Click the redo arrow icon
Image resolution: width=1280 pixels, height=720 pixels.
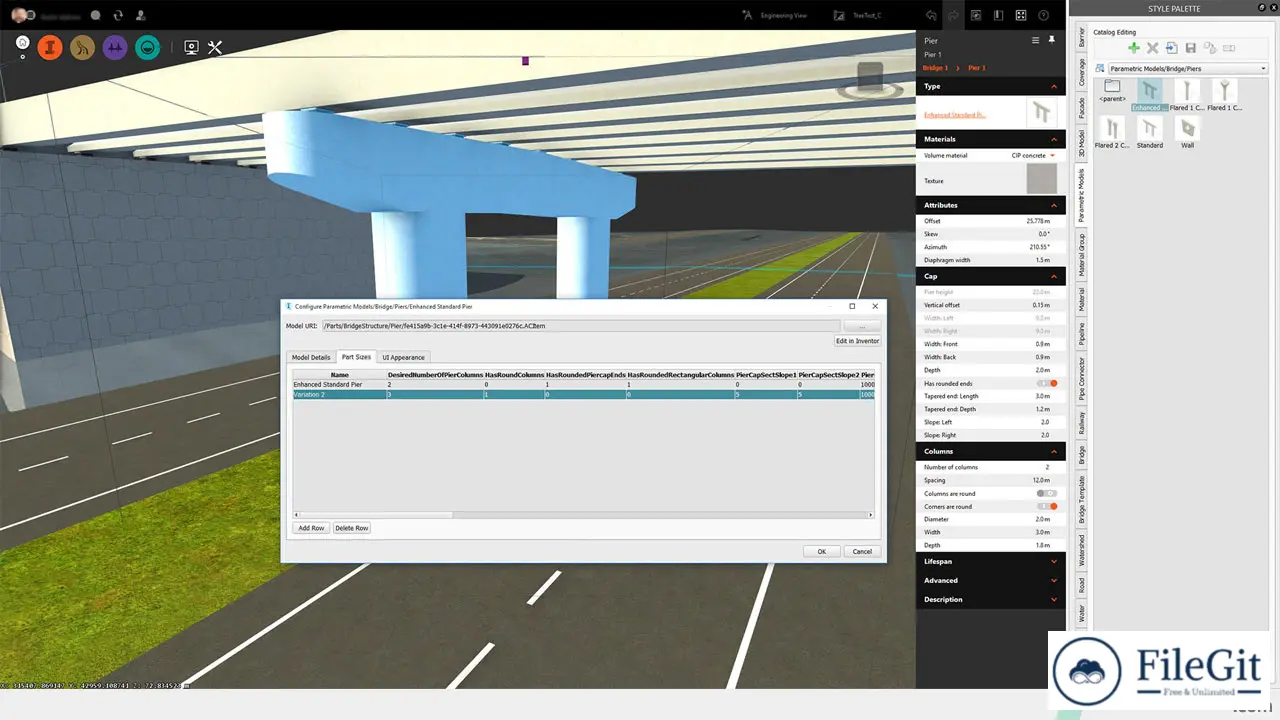click(953, 15)
